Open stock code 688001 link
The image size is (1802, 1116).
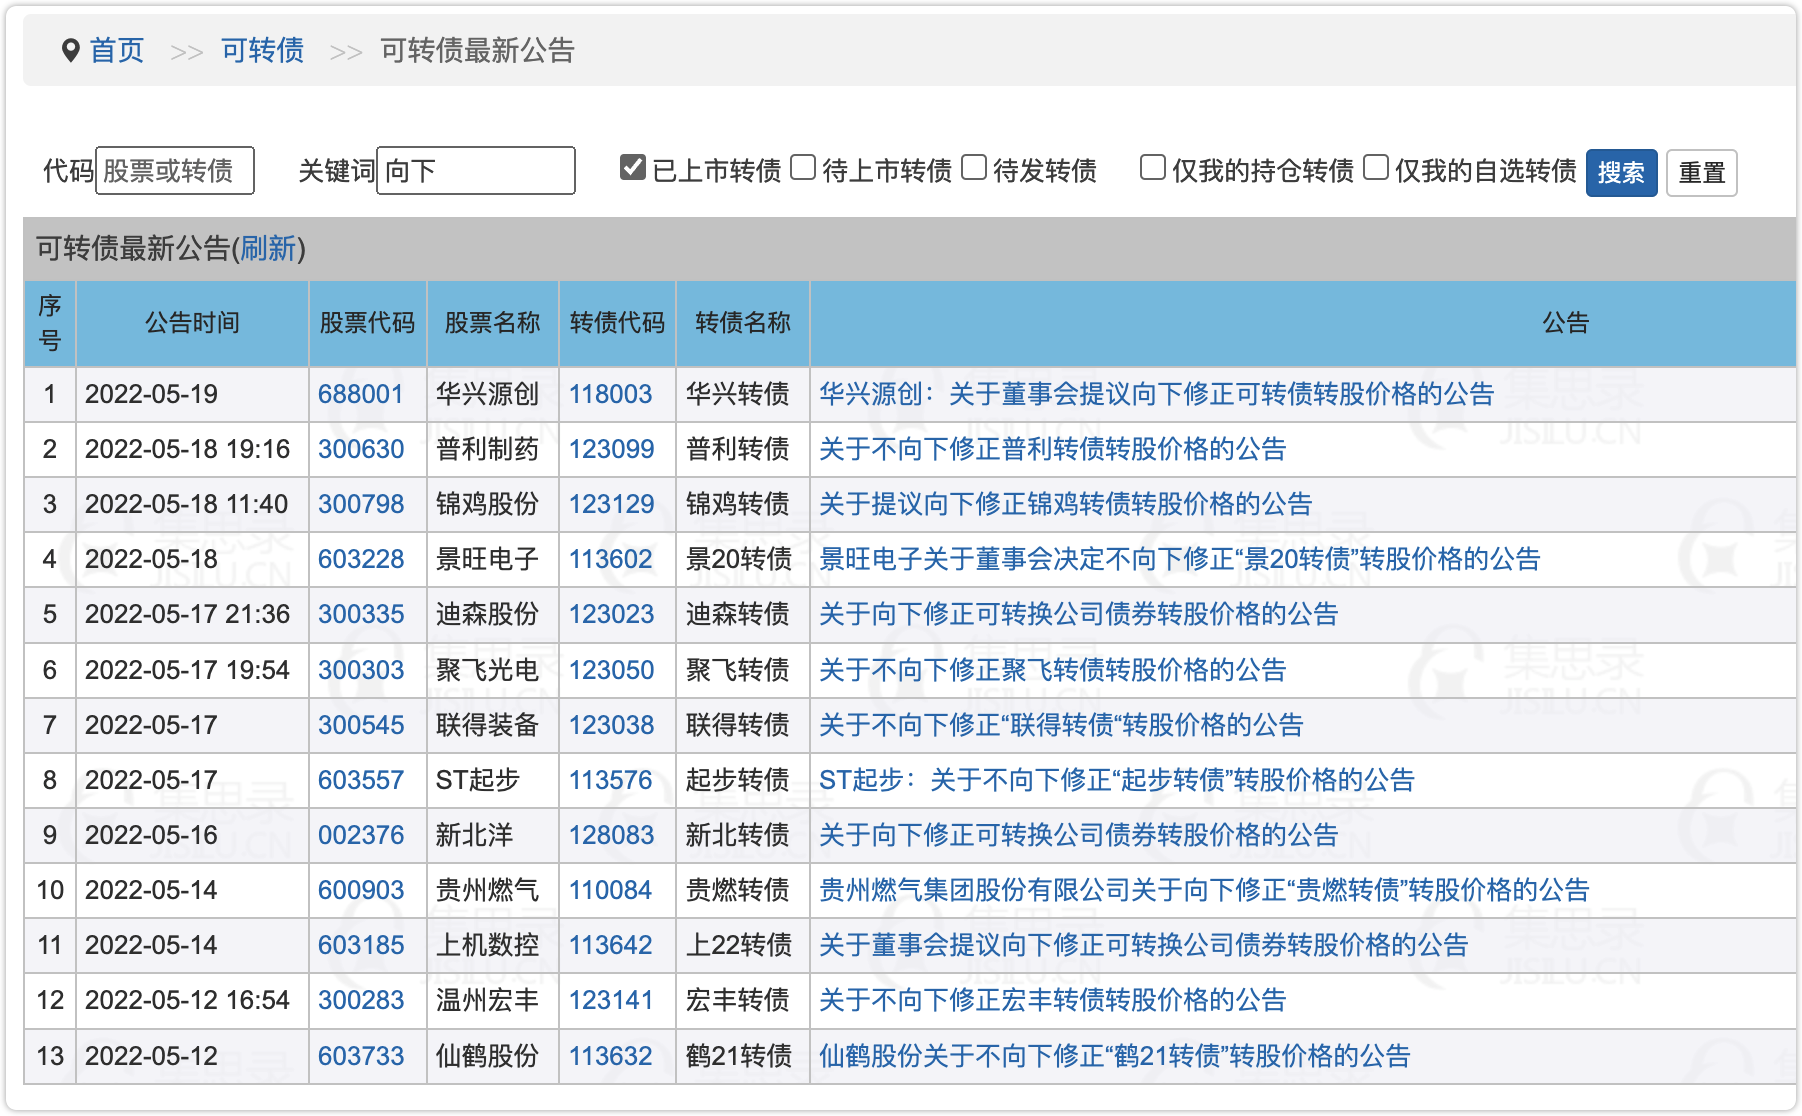pyautogui.click(x=360, y=394)
